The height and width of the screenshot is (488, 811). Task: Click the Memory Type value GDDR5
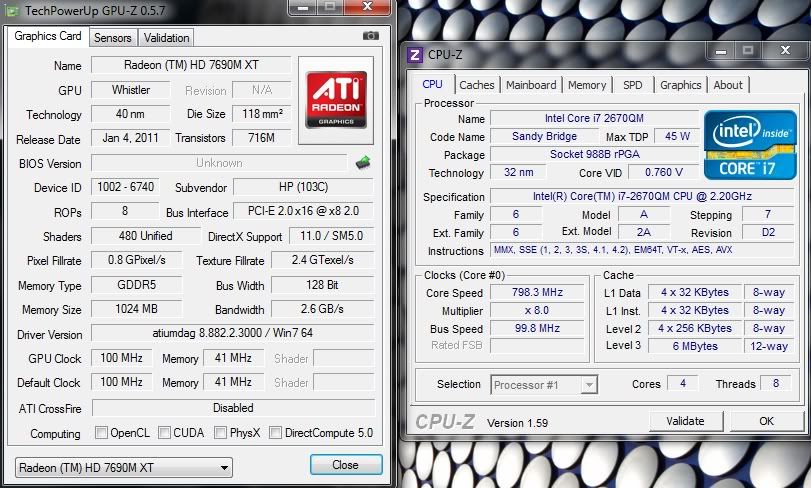tap(137, 285)
